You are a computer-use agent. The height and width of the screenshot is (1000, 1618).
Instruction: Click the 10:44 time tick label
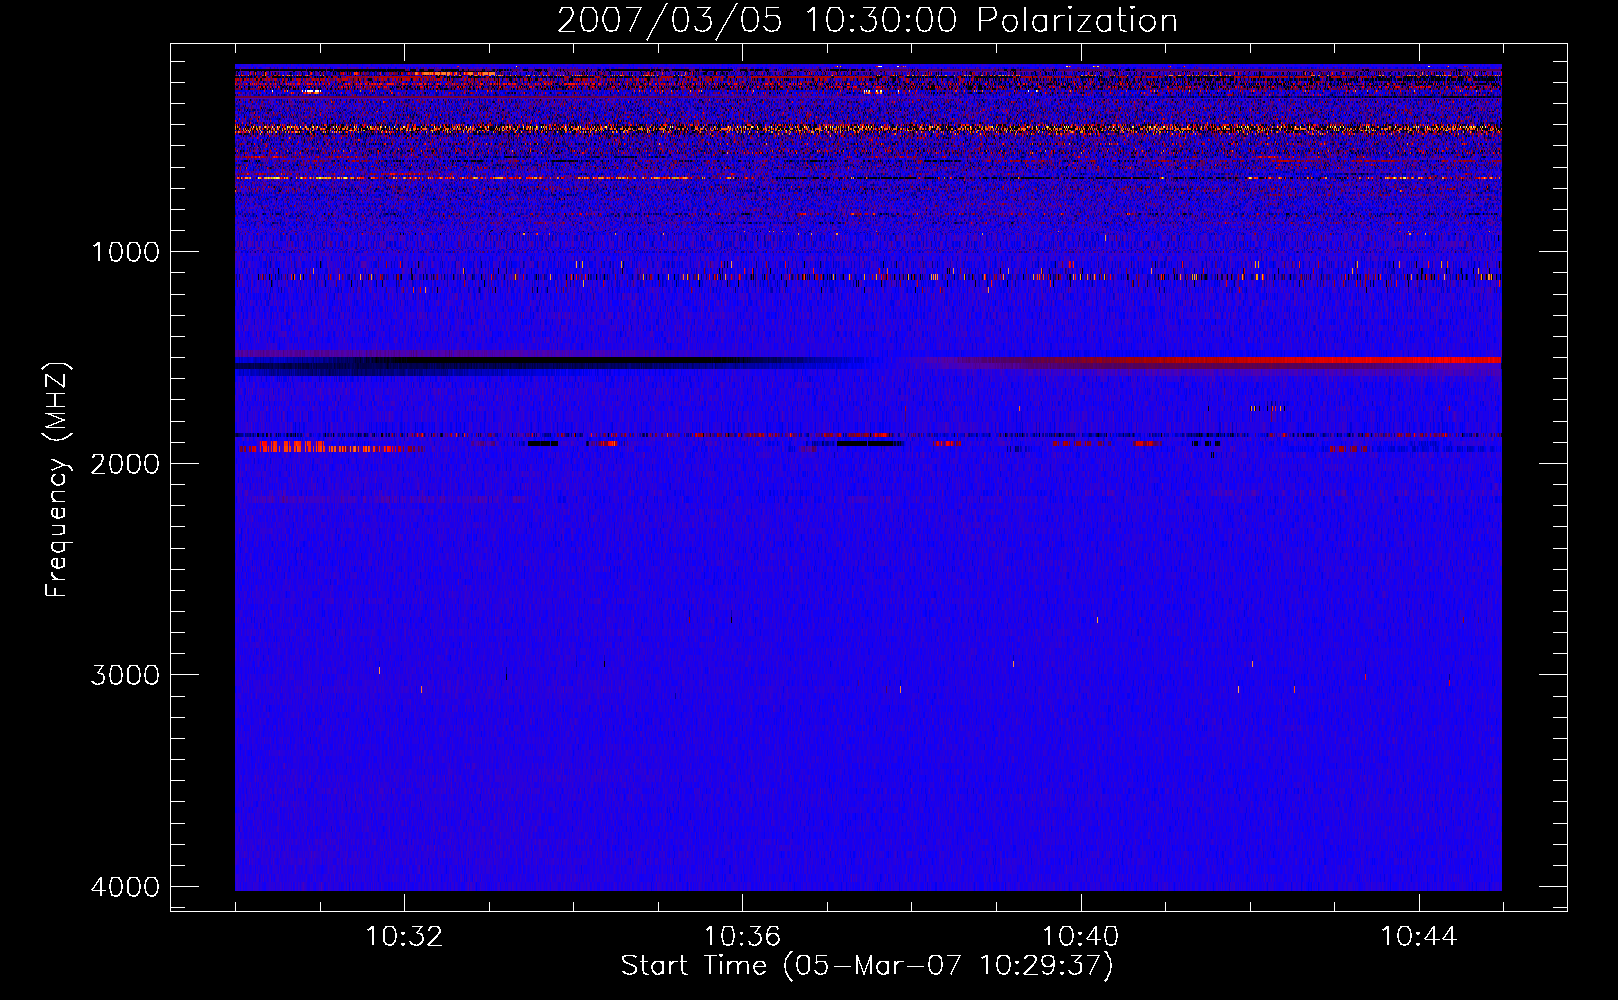coord(1419,937)
